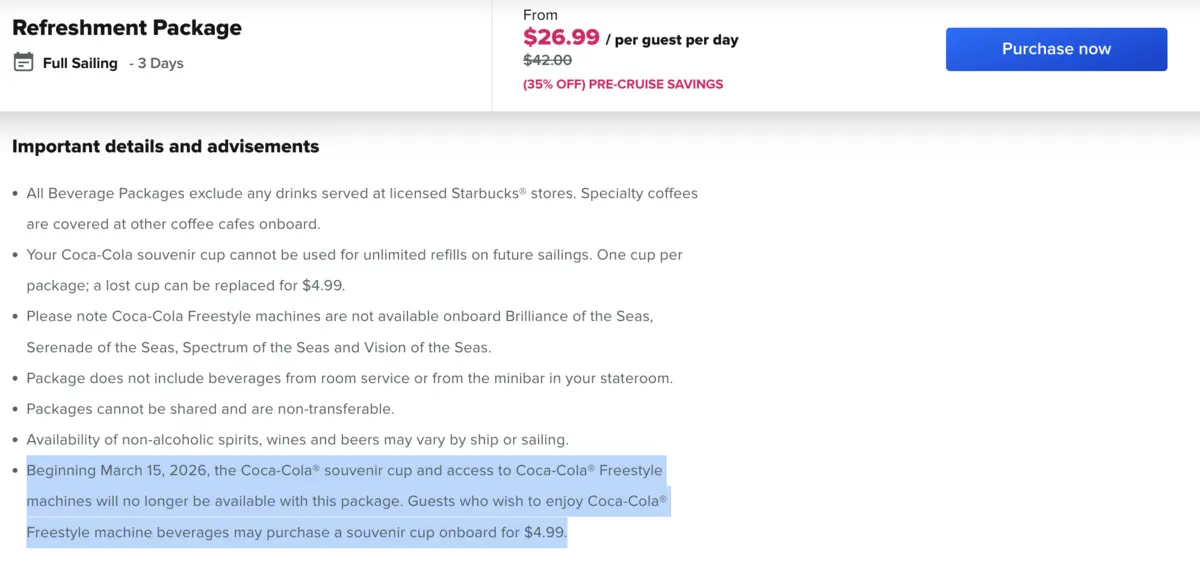Click the packages are non-transferable bullet

pos(210,409)
